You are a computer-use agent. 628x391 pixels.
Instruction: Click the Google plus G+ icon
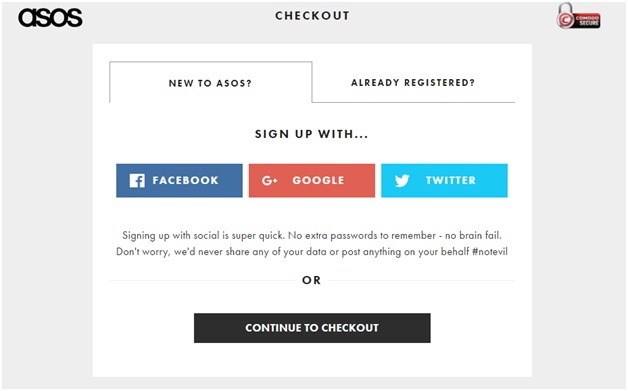[x=270, y=181]
